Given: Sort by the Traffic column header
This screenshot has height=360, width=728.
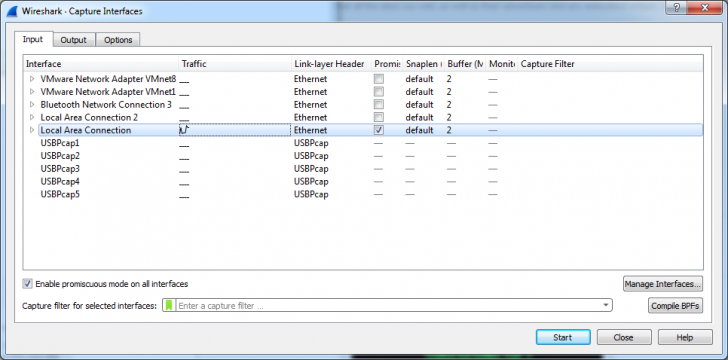Looking at the screenshot, I should click(234, 64).
